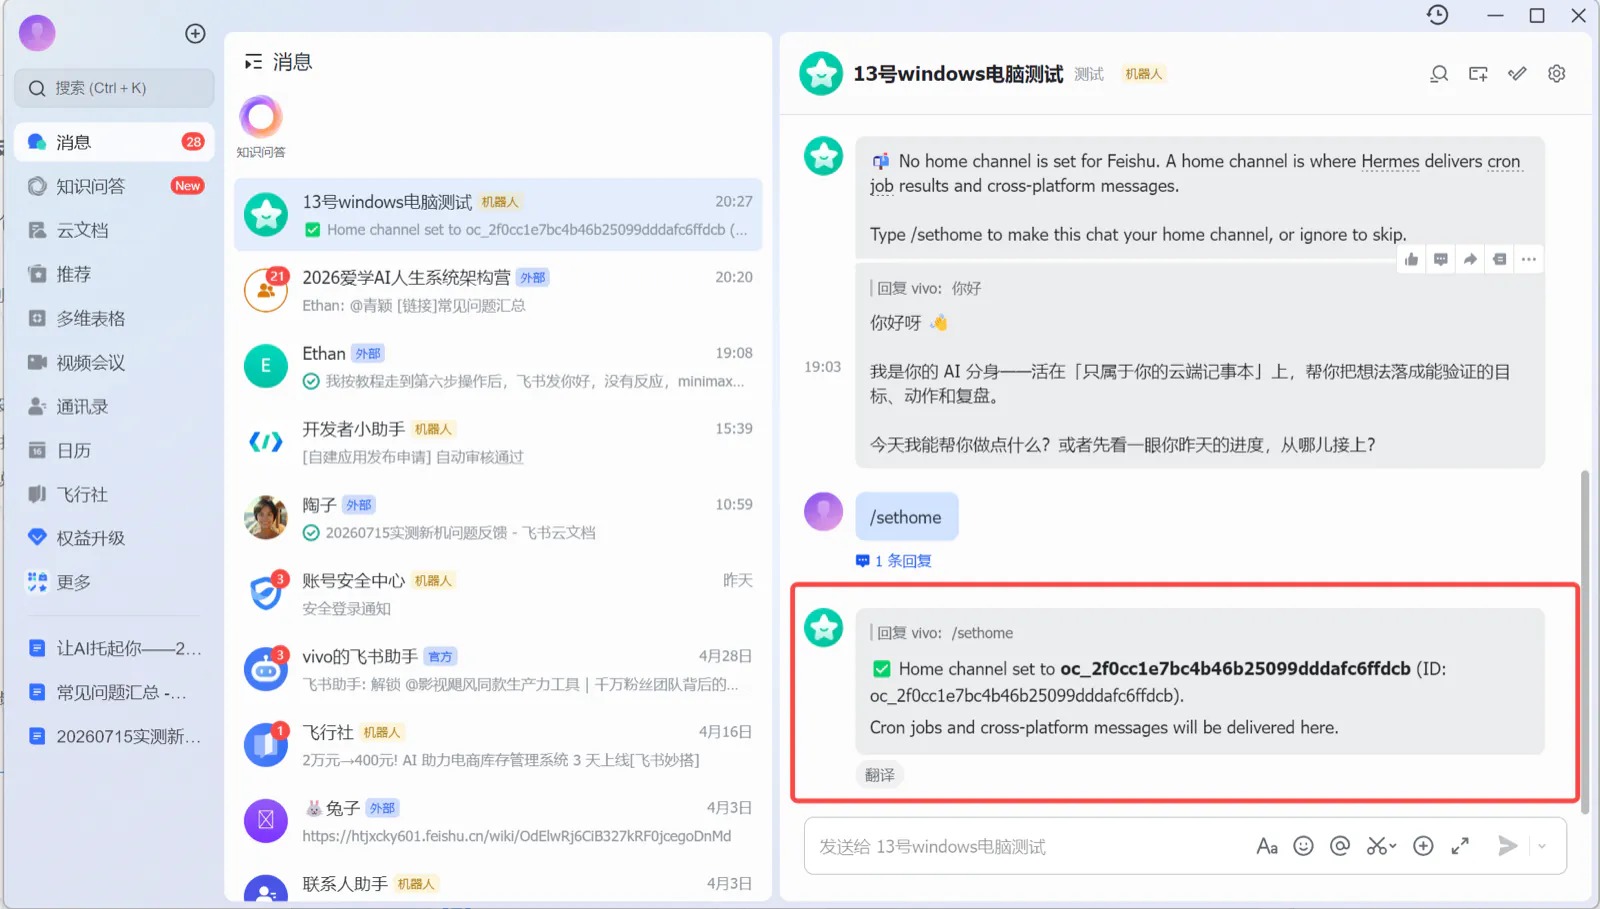Screen dimensions: 1600x909
Task: Click the plus attachments icon
Action: [x=1423, y=846]
